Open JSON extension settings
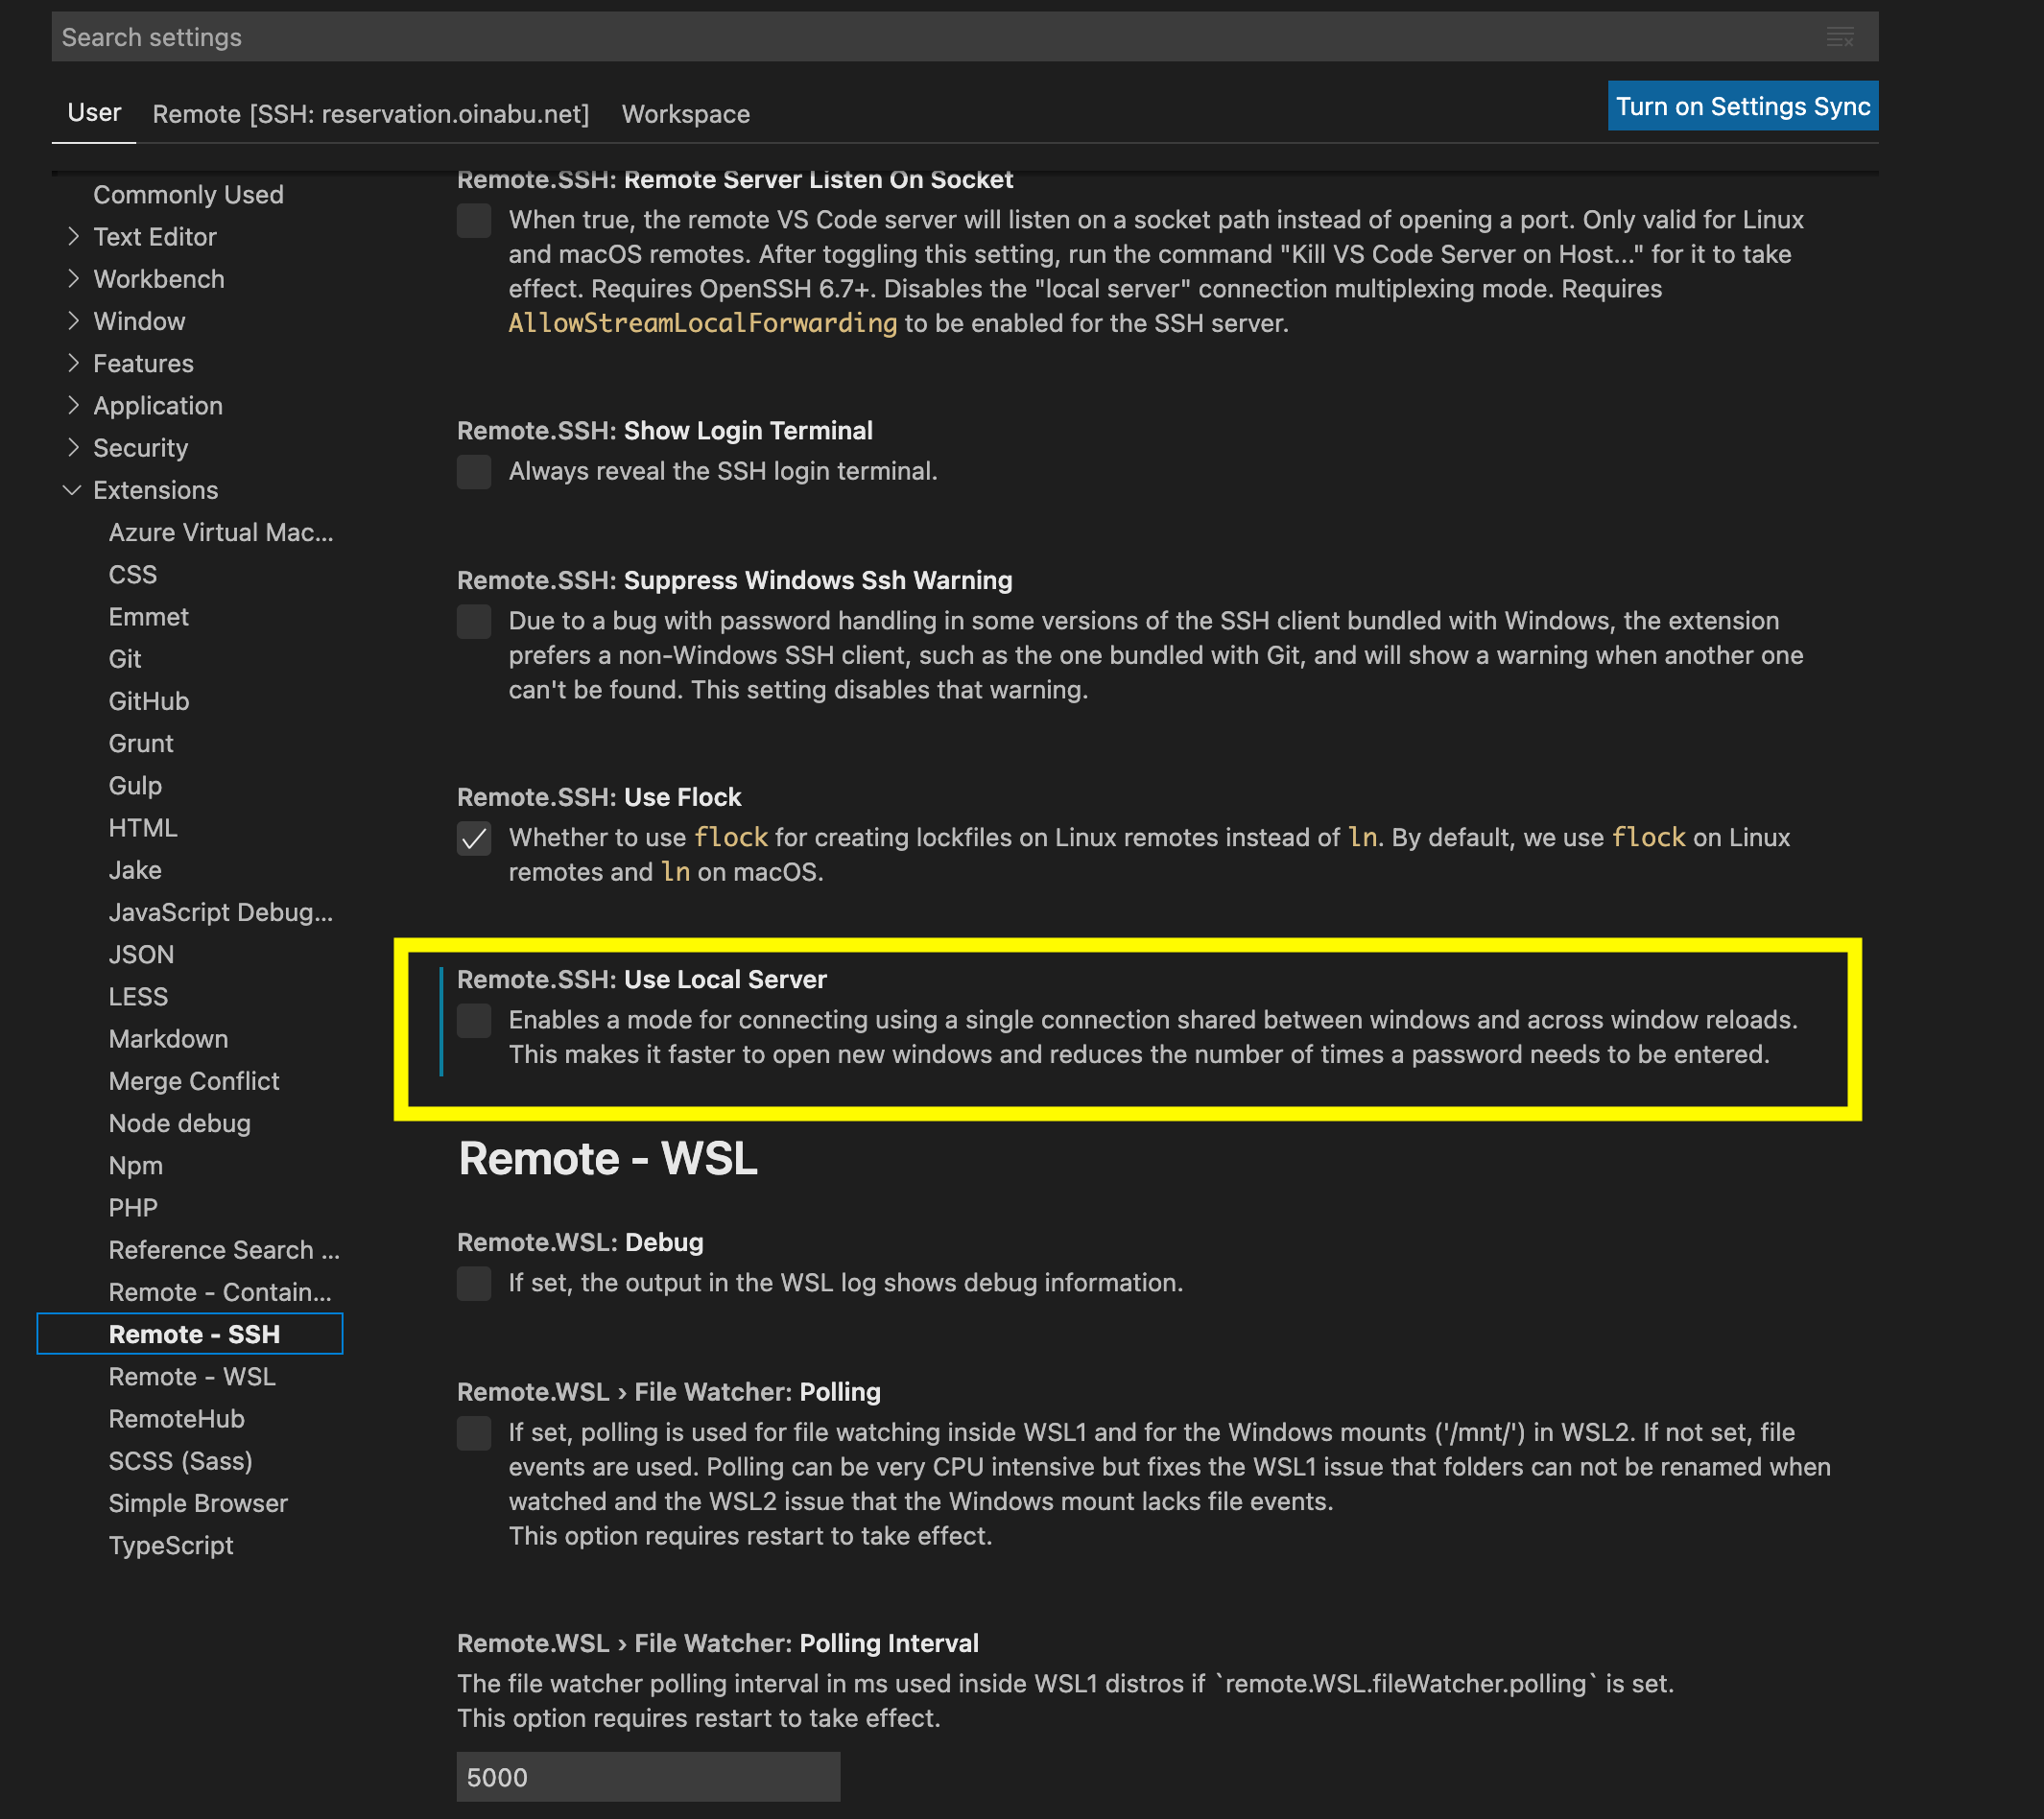This screenshot has height=1819, width=2044. (x=141, y=955)
